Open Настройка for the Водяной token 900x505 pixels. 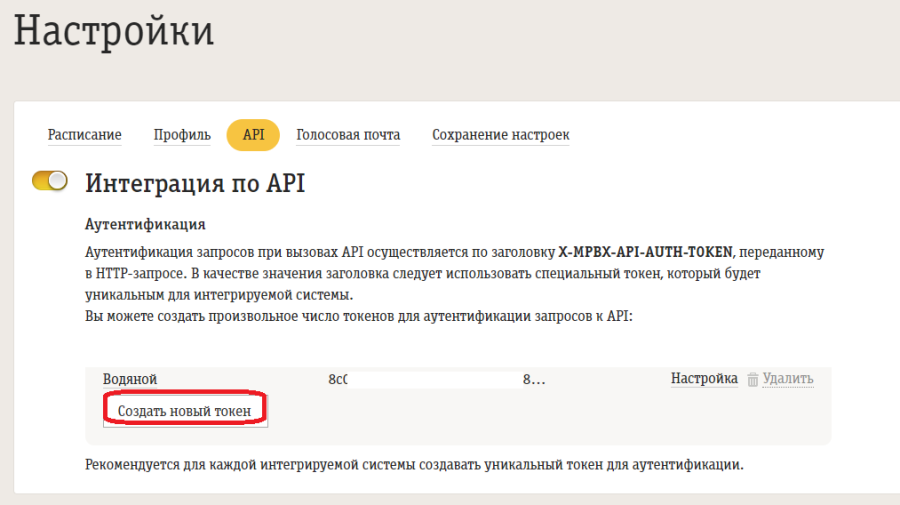(x=704, y=379)
